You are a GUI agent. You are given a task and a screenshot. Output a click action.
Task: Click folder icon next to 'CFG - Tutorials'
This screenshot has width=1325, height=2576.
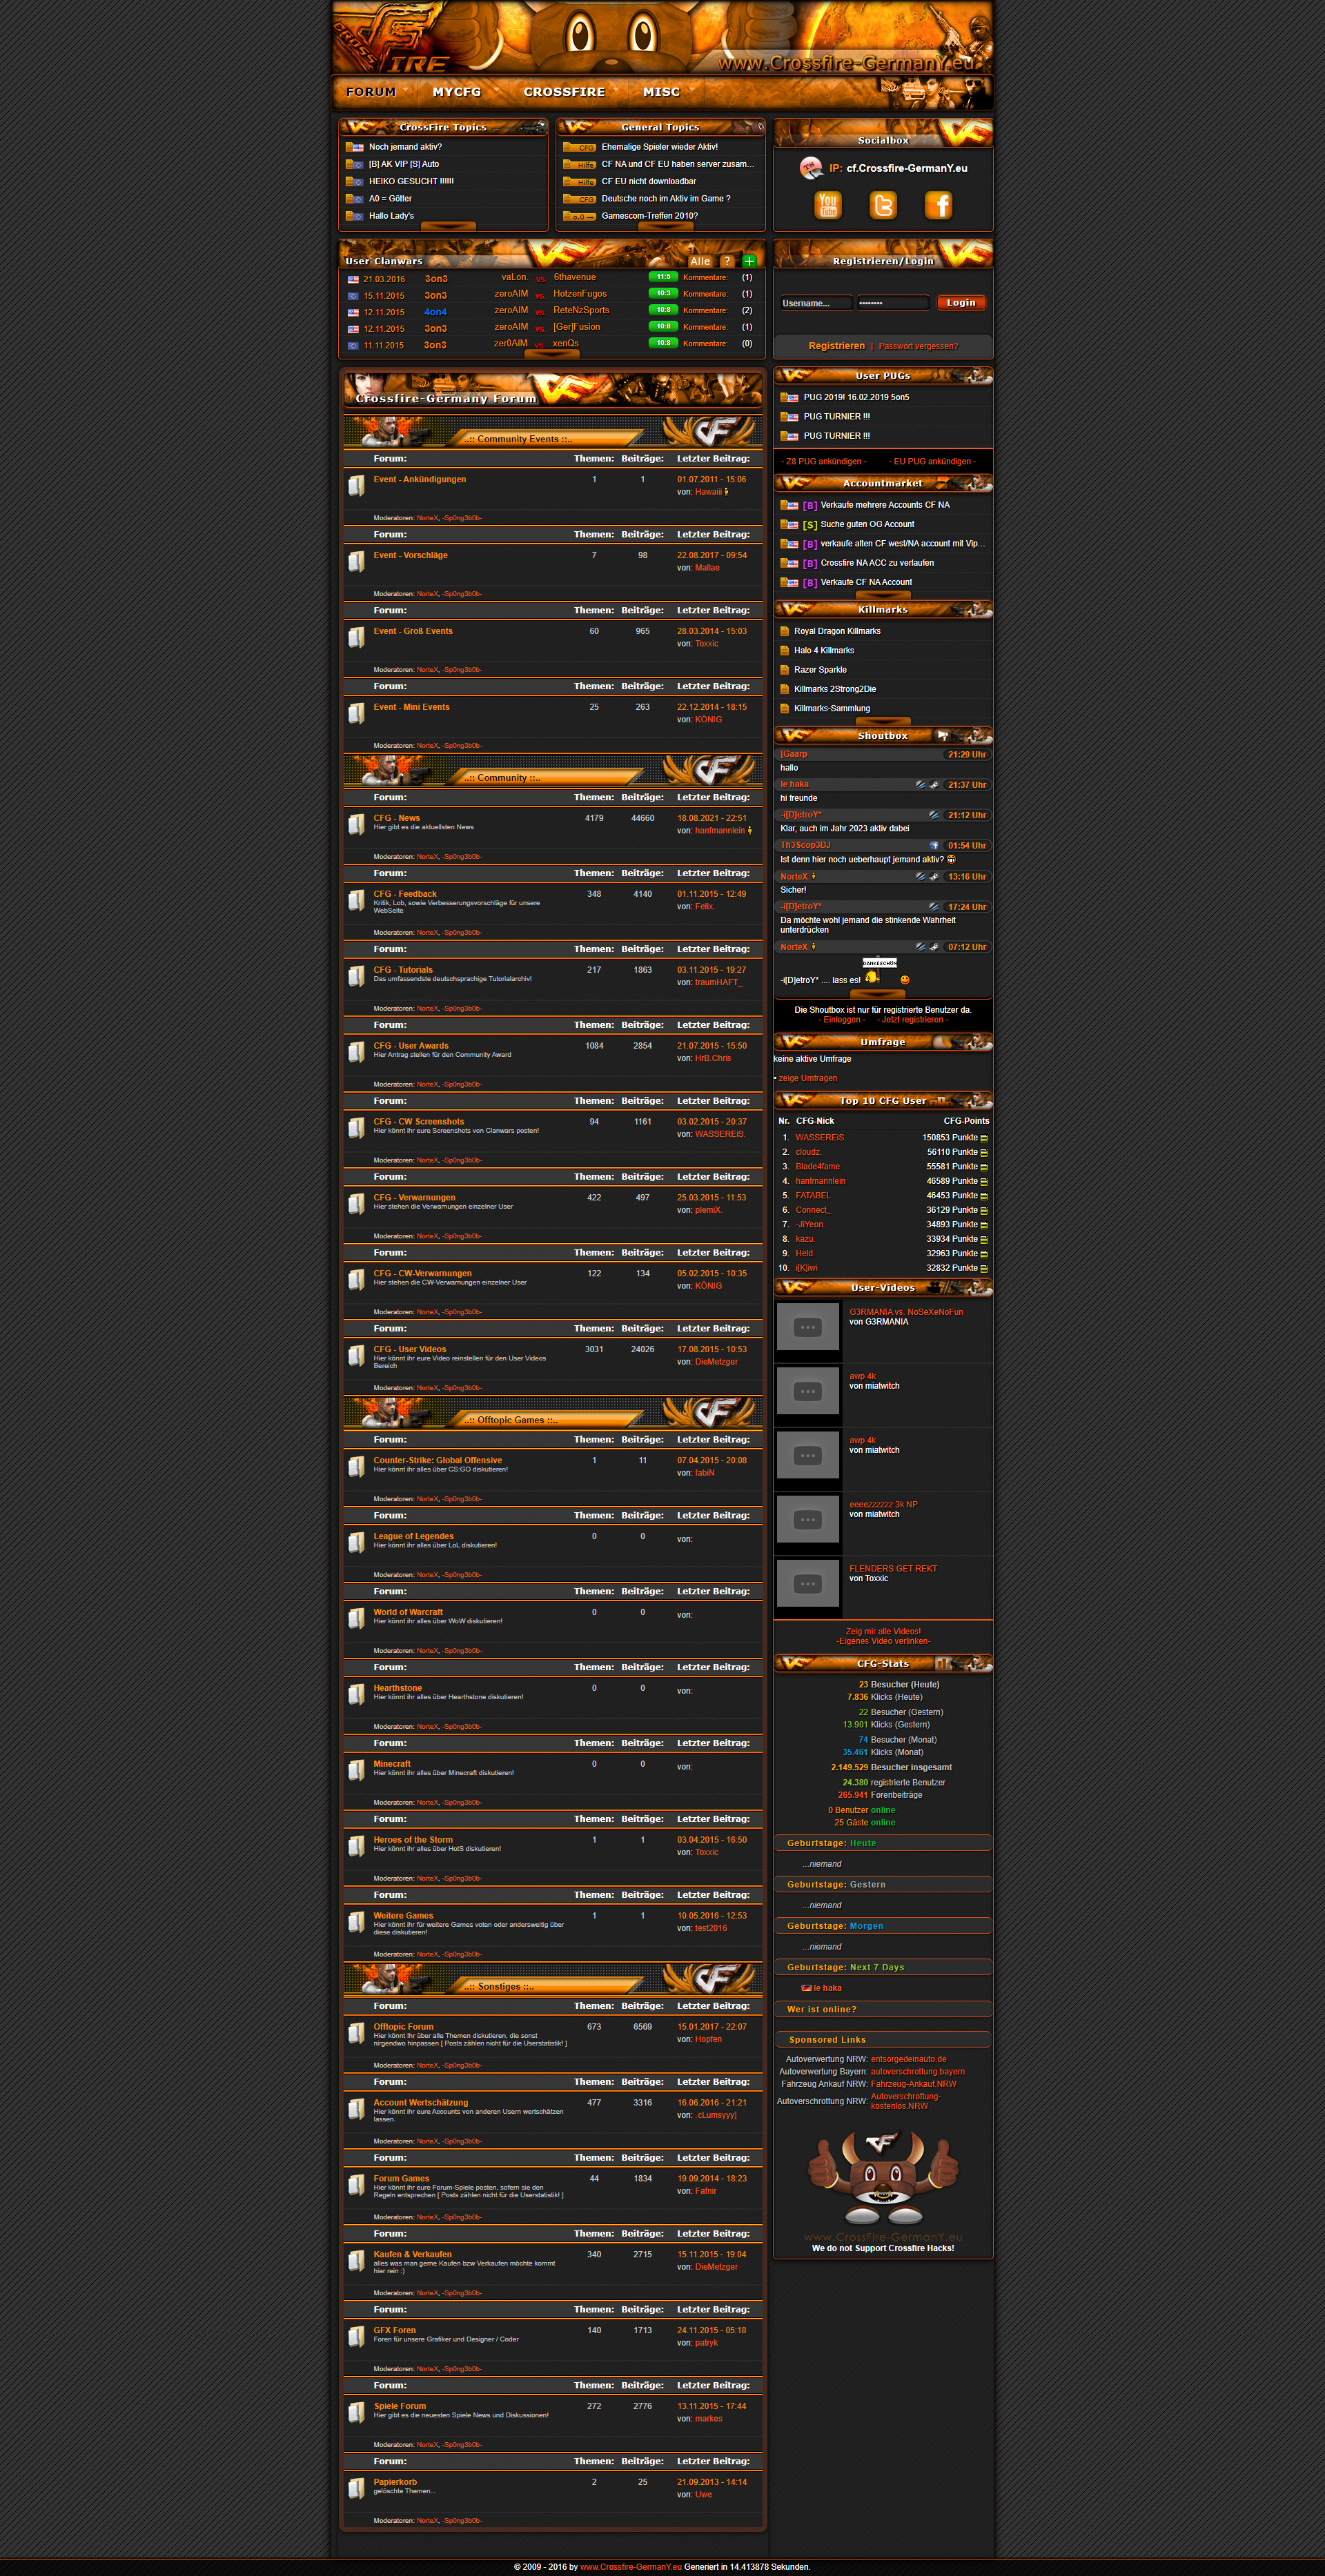pos(356,977)
